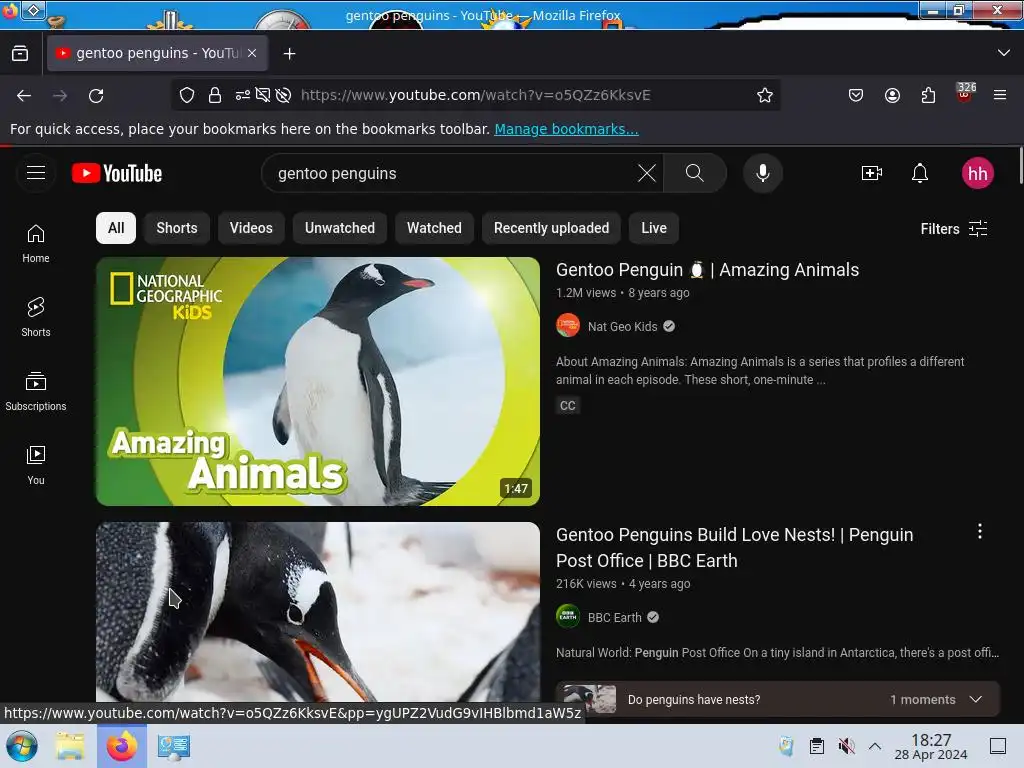The width and height of the screenshot is (1024, 768).
Task: Click the YouTube logo
Action: (117, 173)
